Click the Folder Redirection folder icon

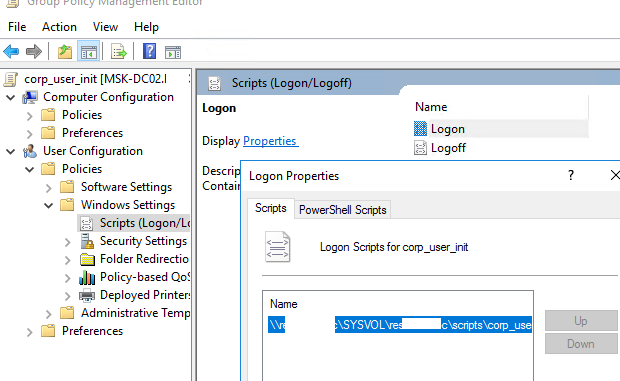click(87, 259)
